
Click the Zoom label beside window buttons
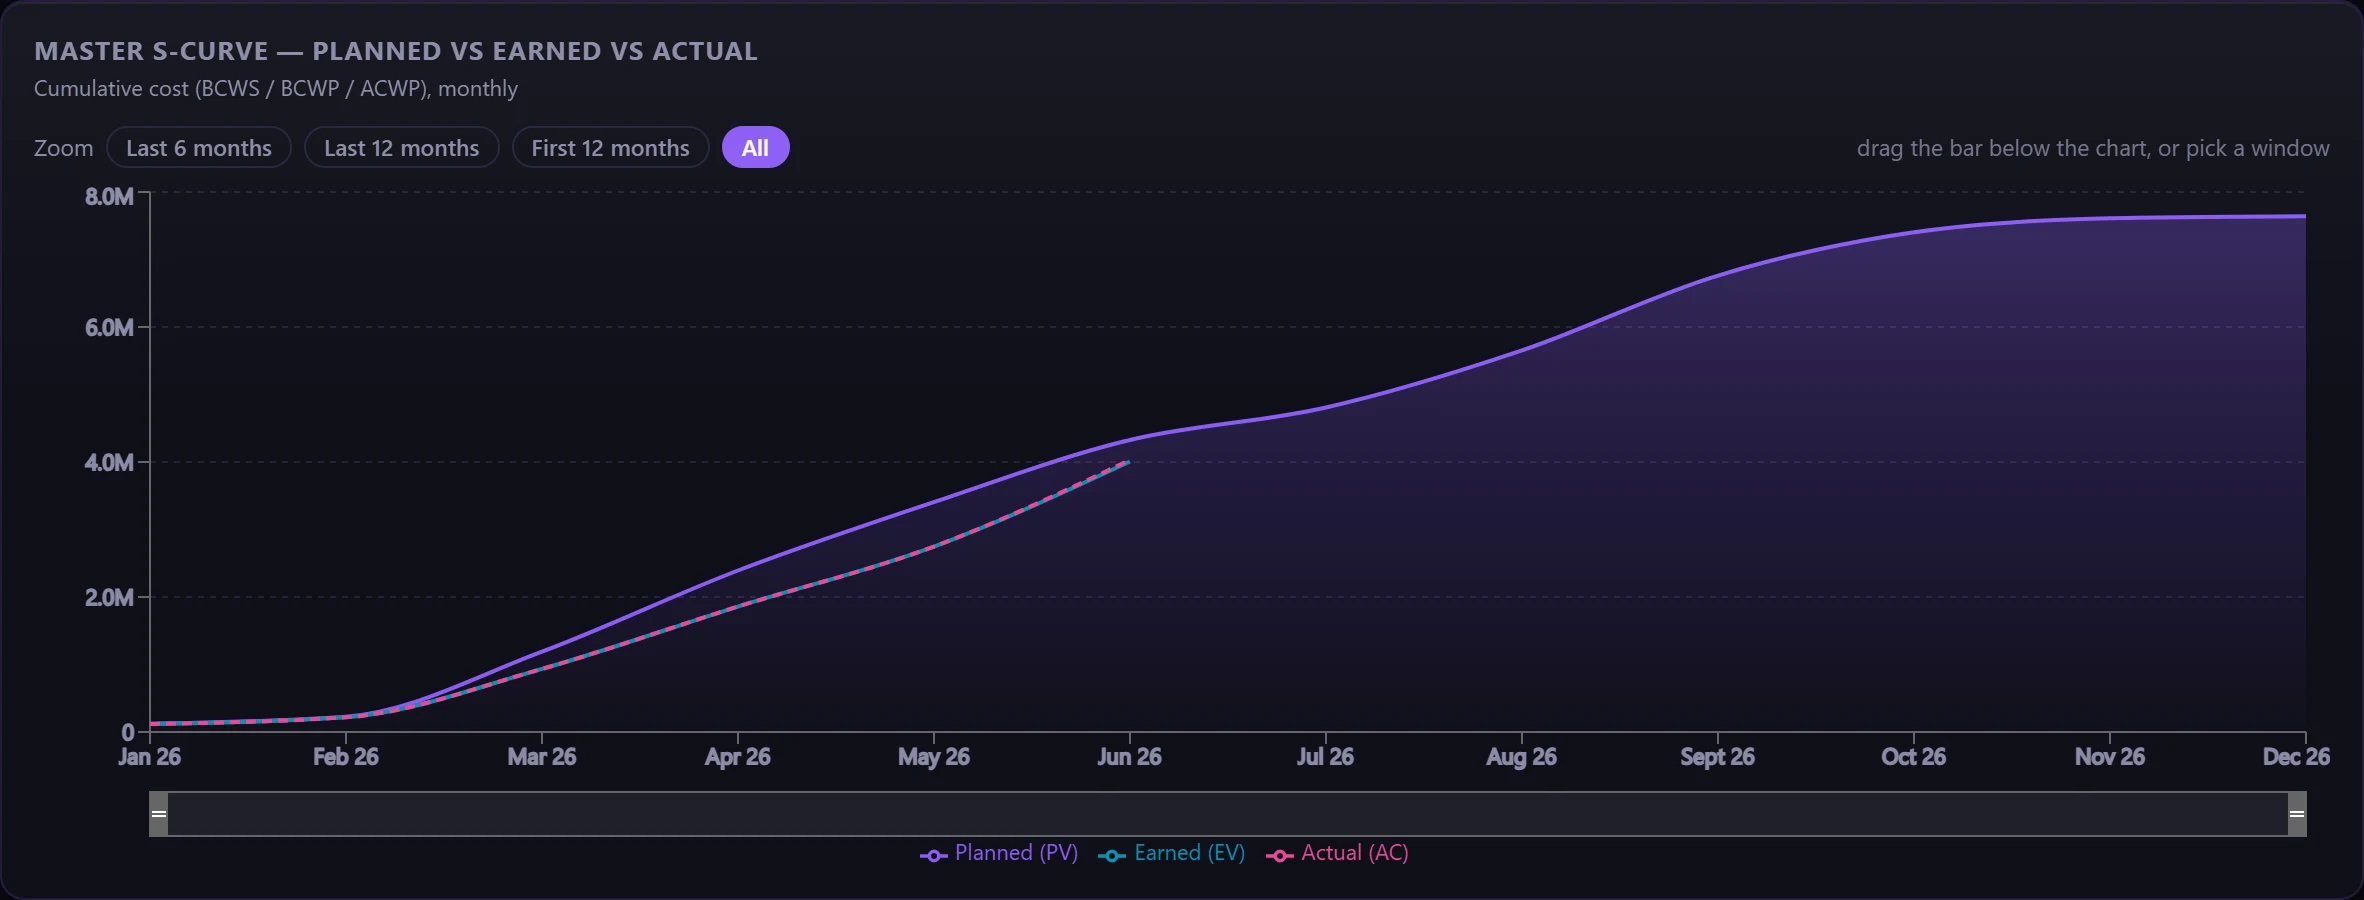(x=63, y=148)
